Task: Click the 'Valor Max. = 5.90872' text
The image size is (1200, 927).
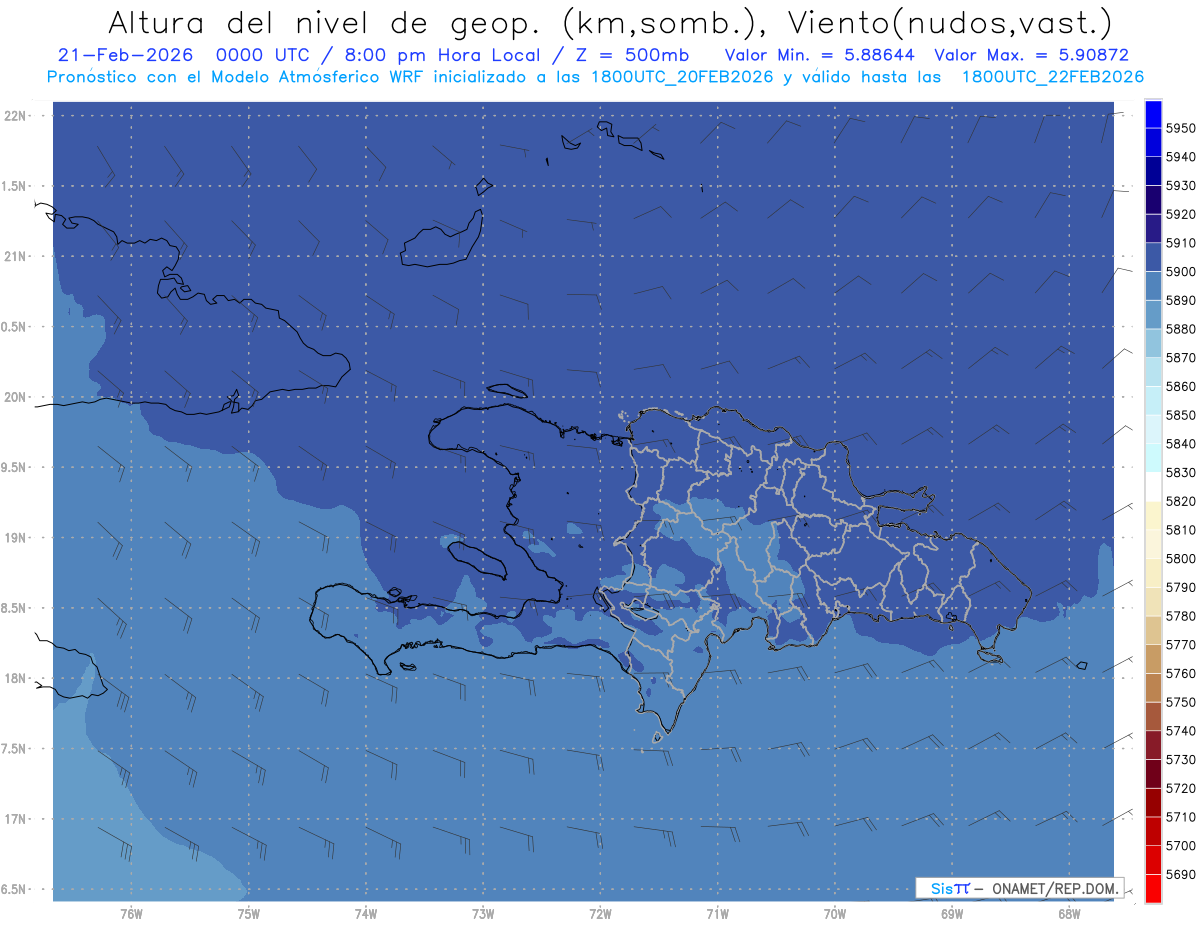Action: 1032,56
